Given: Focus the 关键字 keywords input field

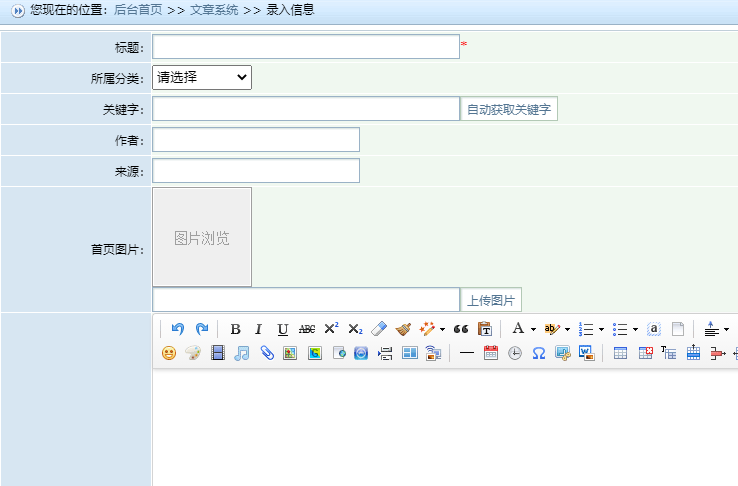Looking at the screenshot, I should (306, 109).
